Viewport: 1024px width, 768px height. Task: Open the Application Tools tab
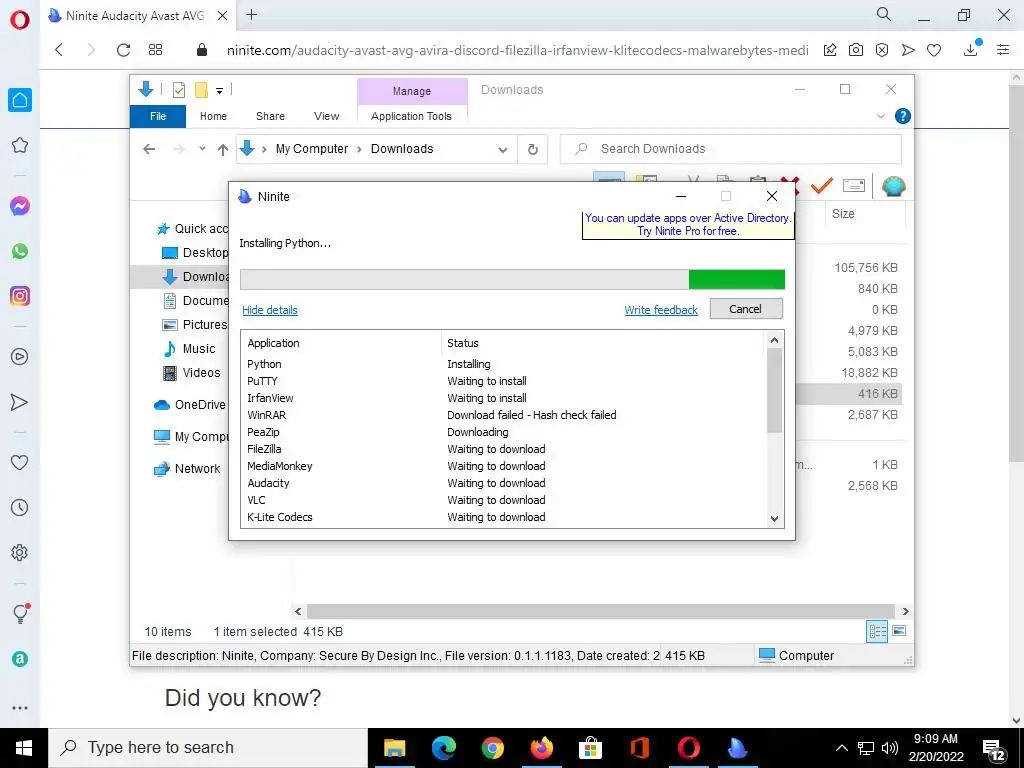tap(411, 116)
